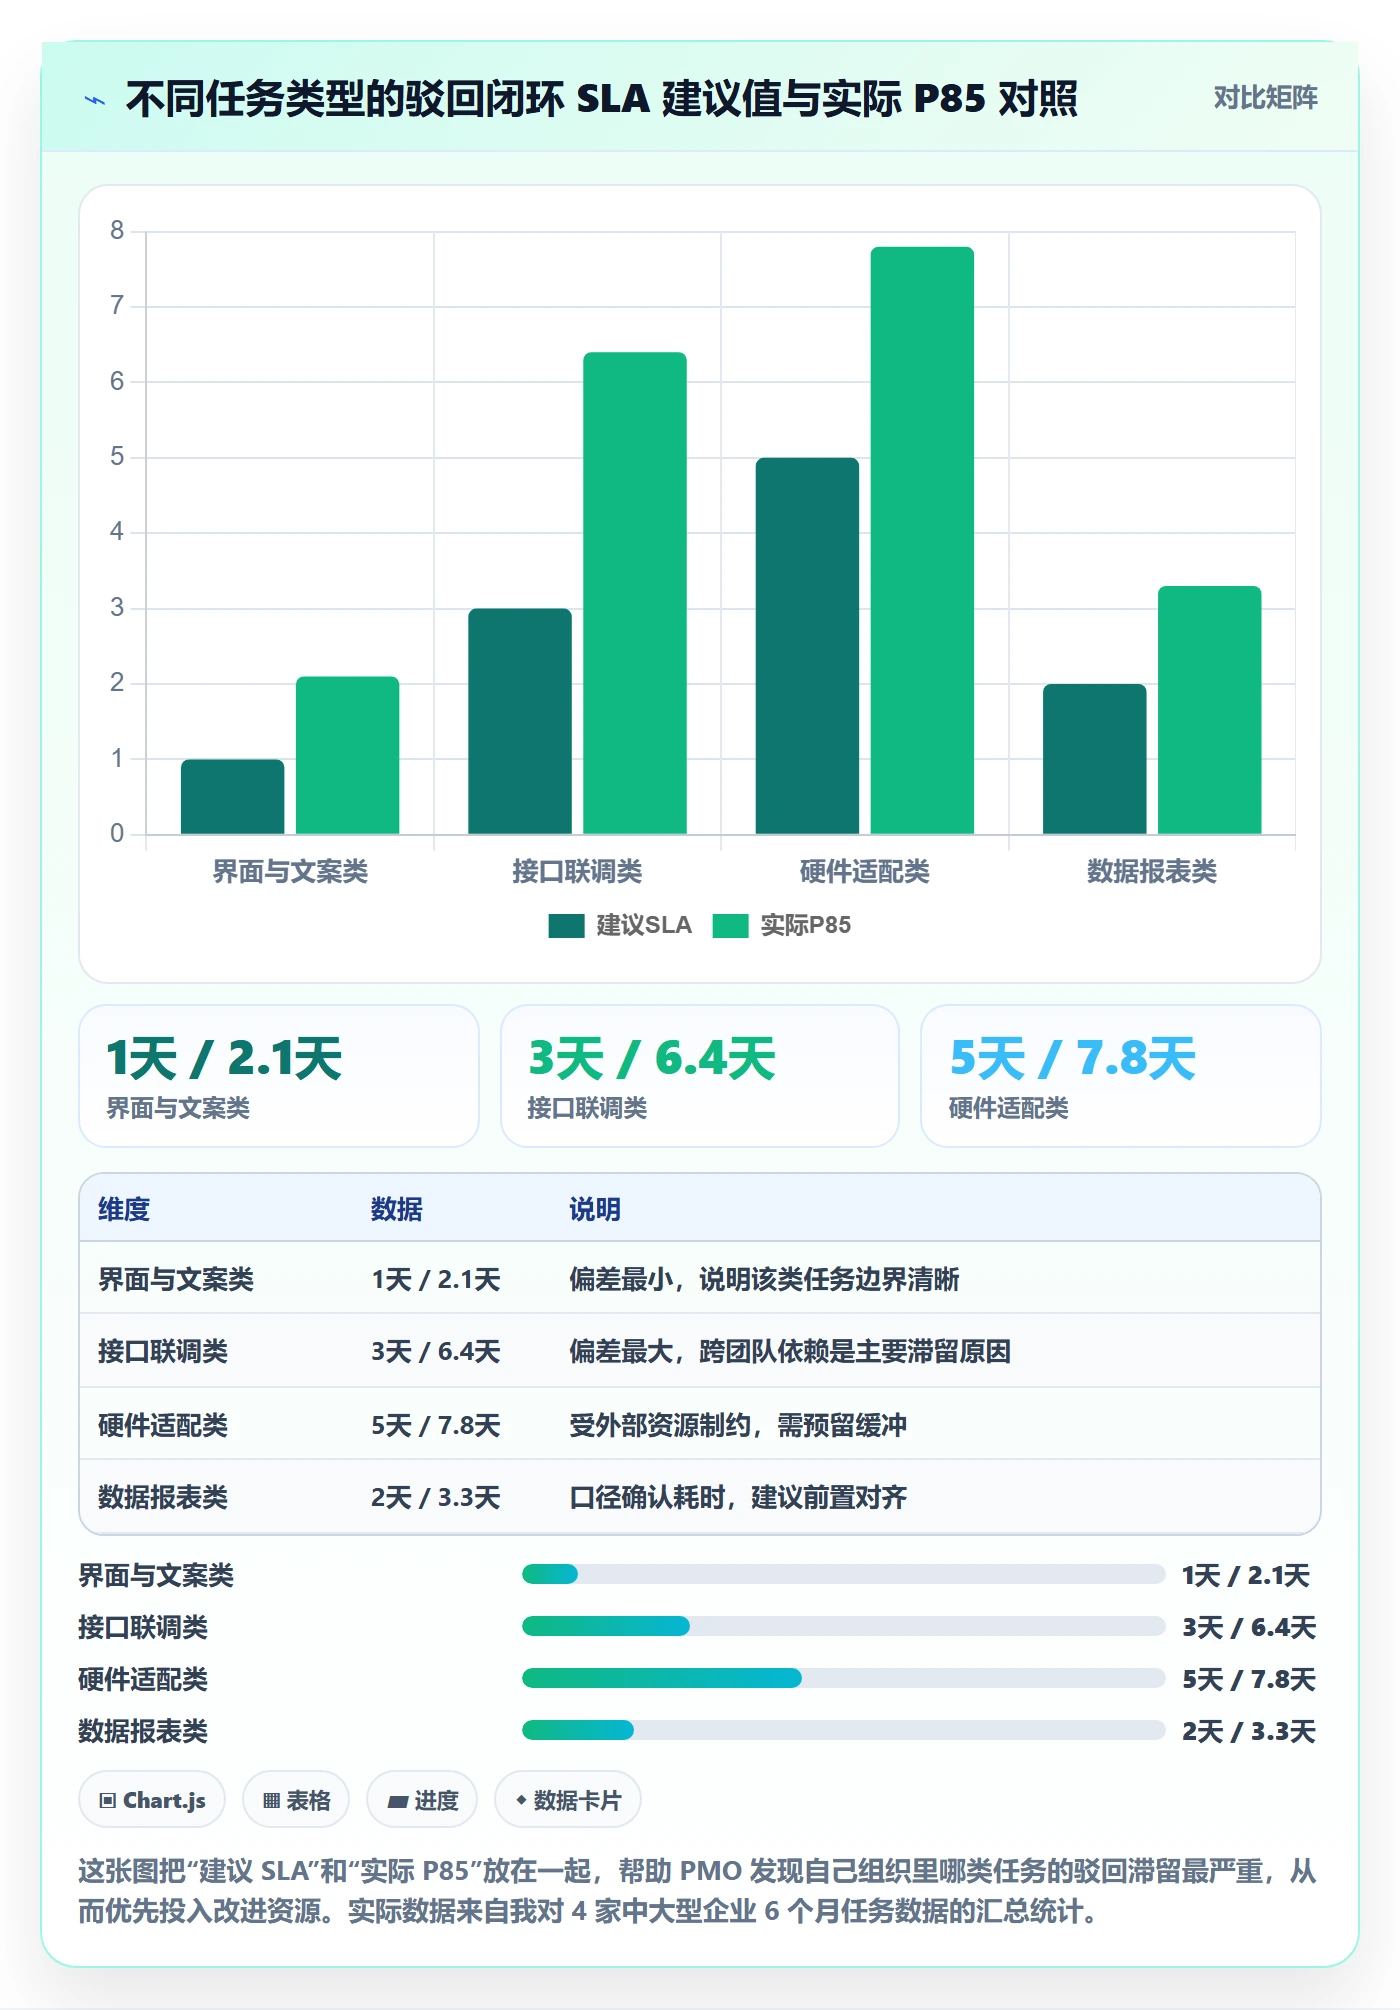This screenshot has height=2010, width=1400.
Task: Click the 接口联调类 建议SLA chart bar
Action: coord(520,721)
